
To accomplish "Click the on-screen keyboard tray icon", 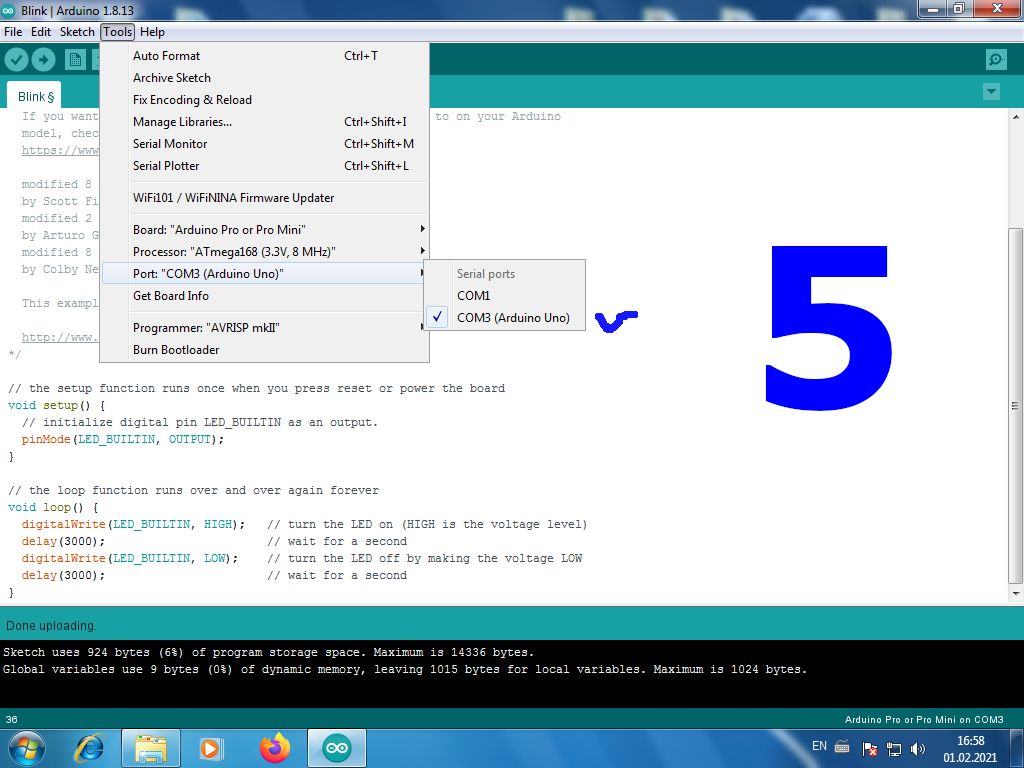I will (x=842, y=747).
